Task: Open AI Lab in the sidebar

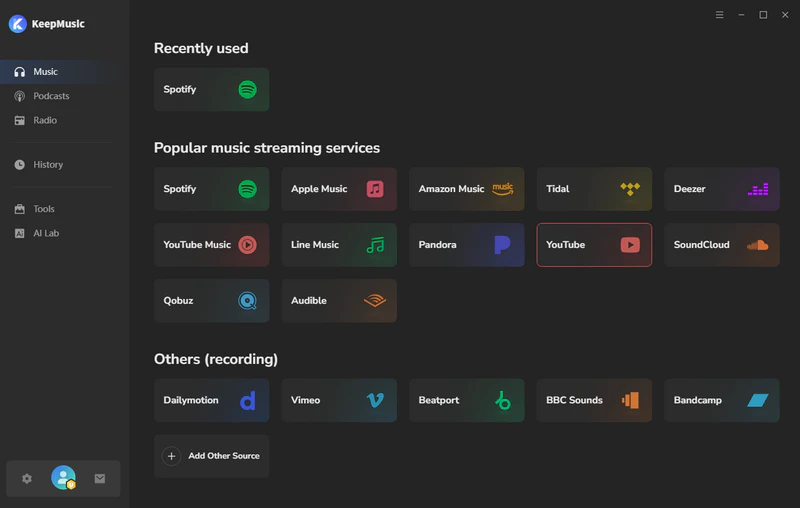Action: [x=45, y=233]
